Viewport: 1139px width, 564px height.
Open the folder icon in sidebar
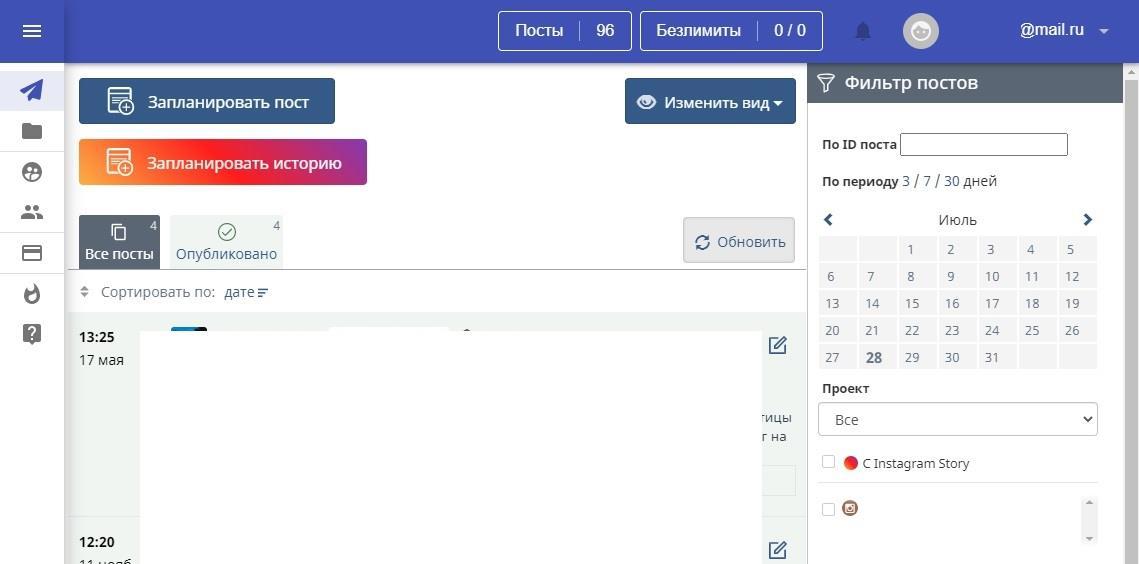pos(32,131)
